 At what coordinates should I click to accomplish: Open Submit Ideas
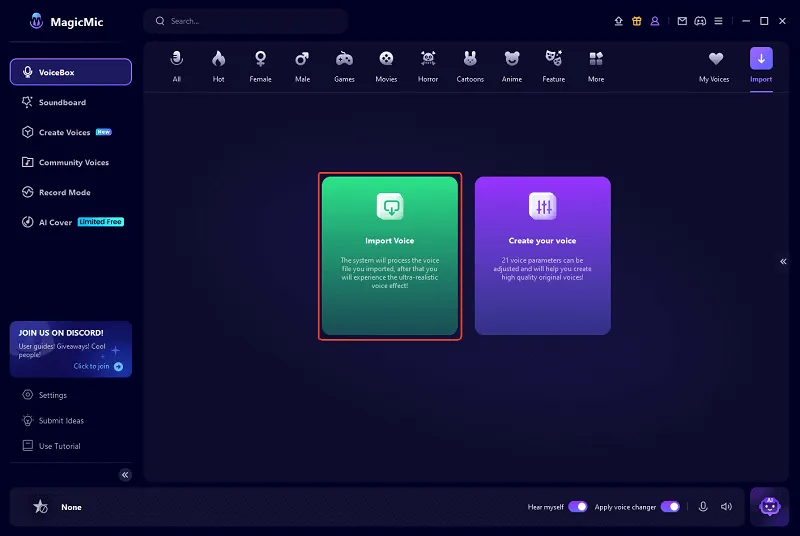point(53,420)
